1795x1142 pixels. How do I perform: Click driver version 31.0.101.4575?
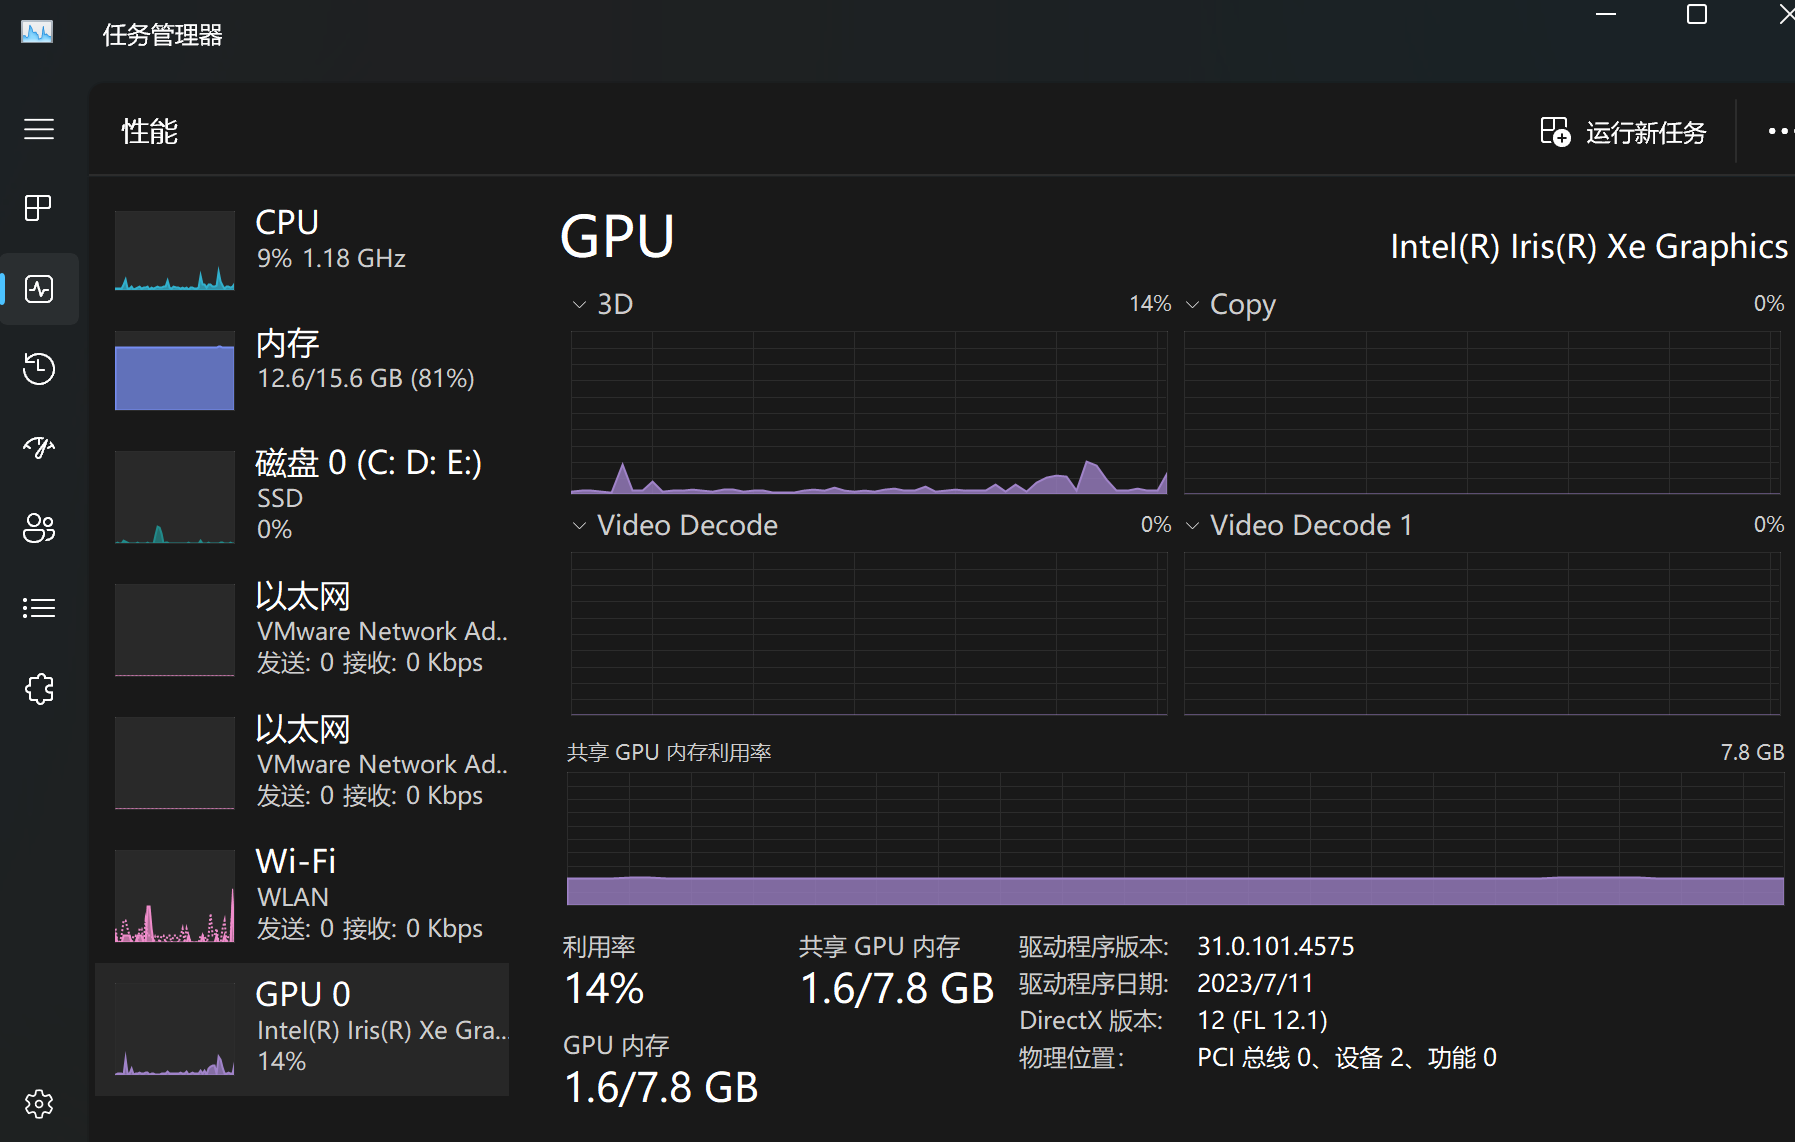[x=1276, y=946]
